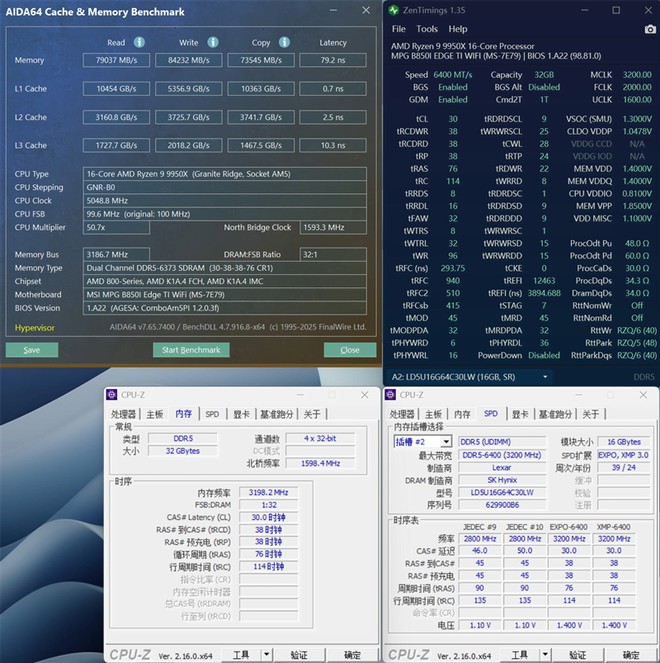This screenshot has height=663, width=660.
Task: Open the Tools menu in ZenTimings
Action: pos(427,29)
